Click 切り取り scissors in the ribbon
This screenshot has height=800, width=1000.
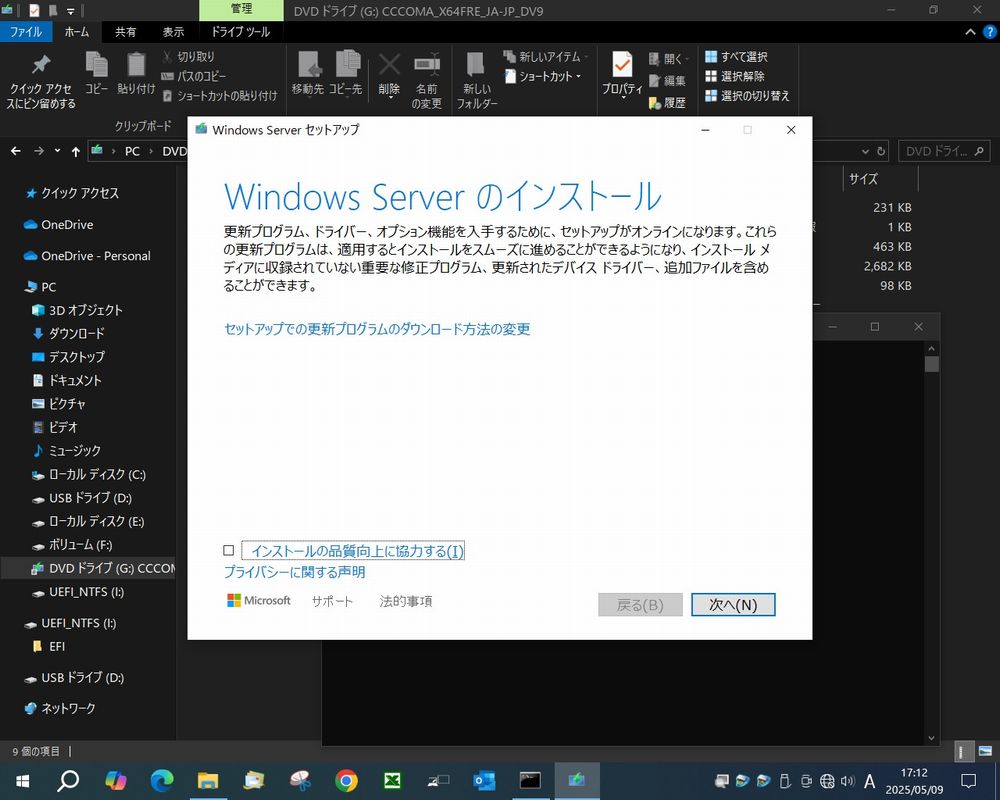(189, 57)
